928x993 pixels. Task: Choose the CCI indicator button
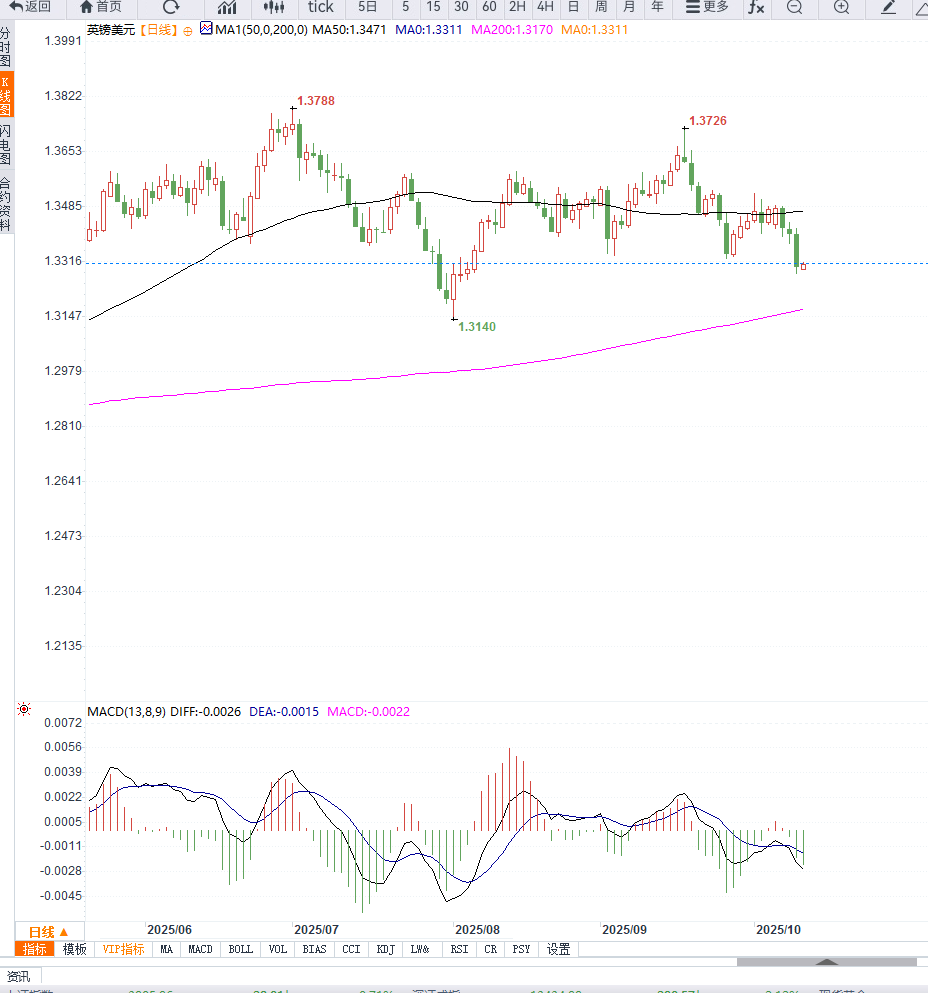pos(351,949)
